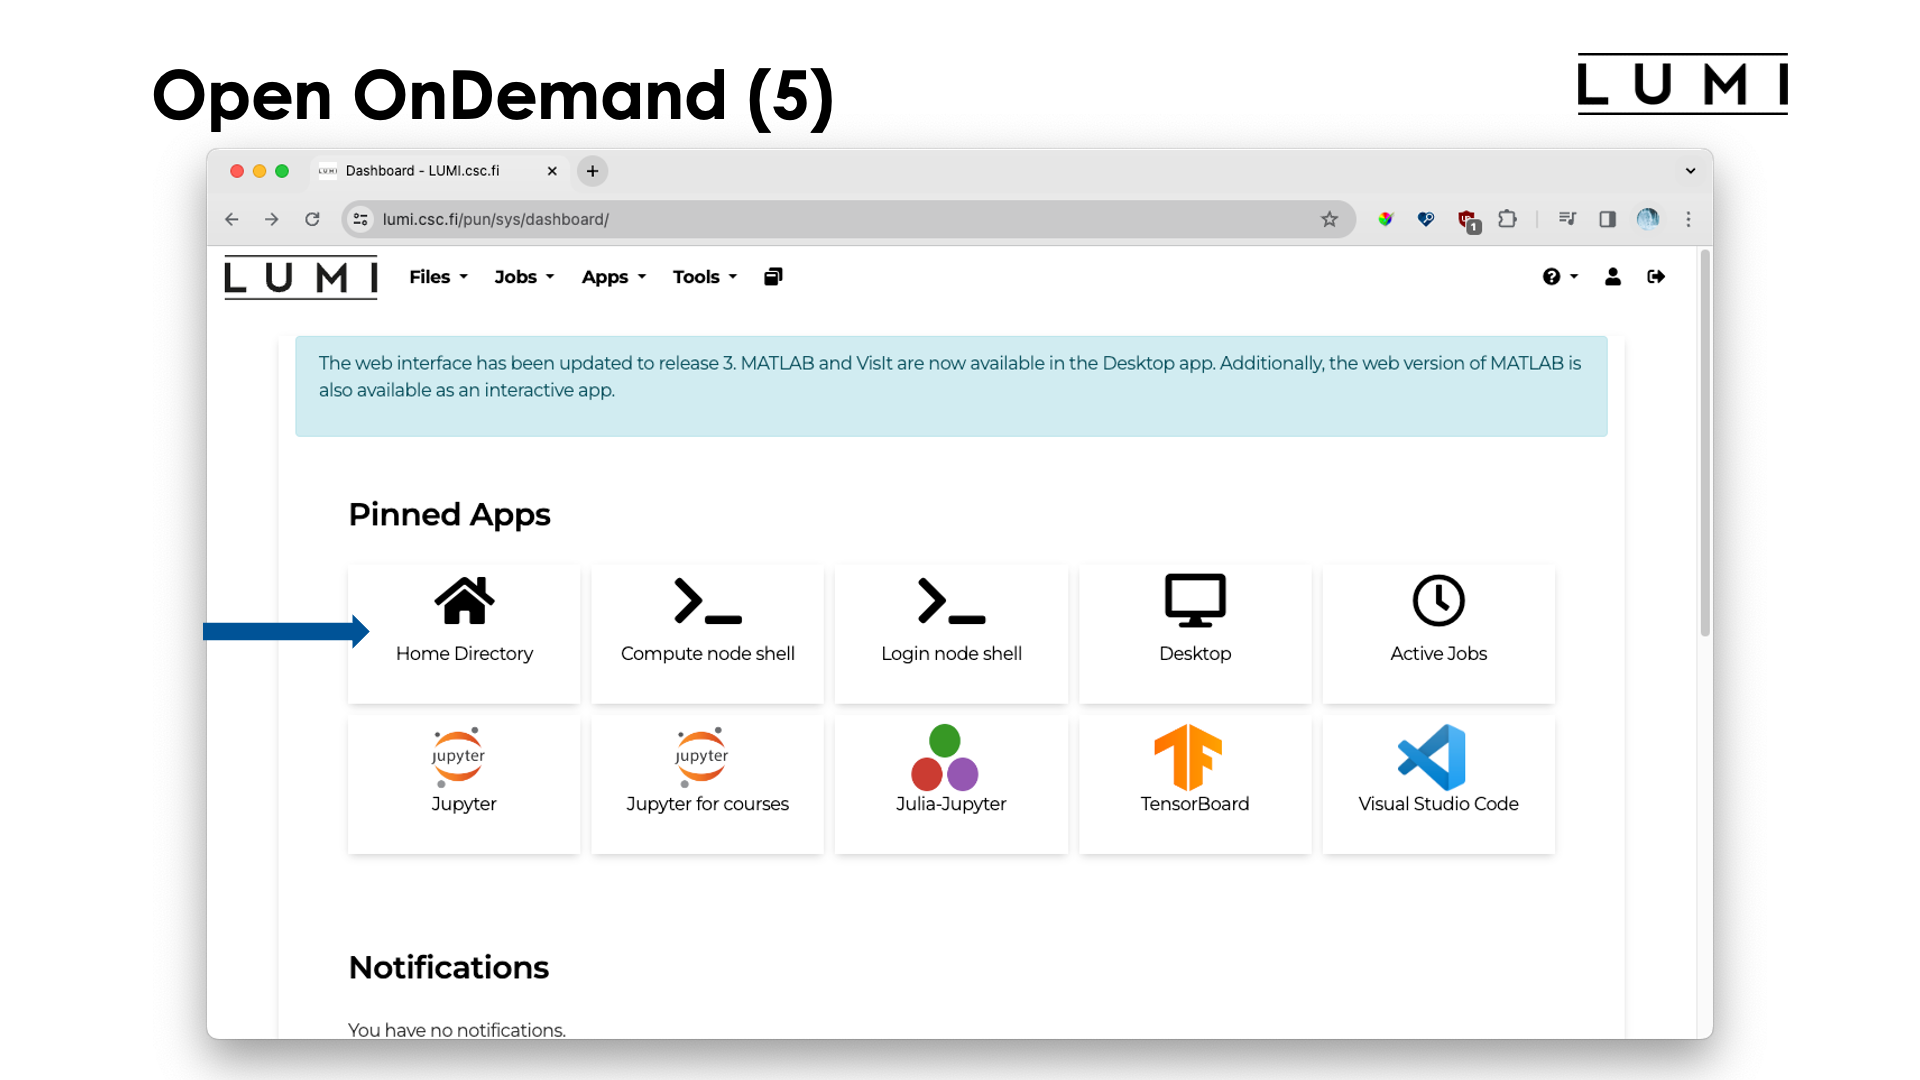This screenshot has width=1920, height=1080.
Task: Click 'You have no notifications.' text
Action: pos(457,1029)
